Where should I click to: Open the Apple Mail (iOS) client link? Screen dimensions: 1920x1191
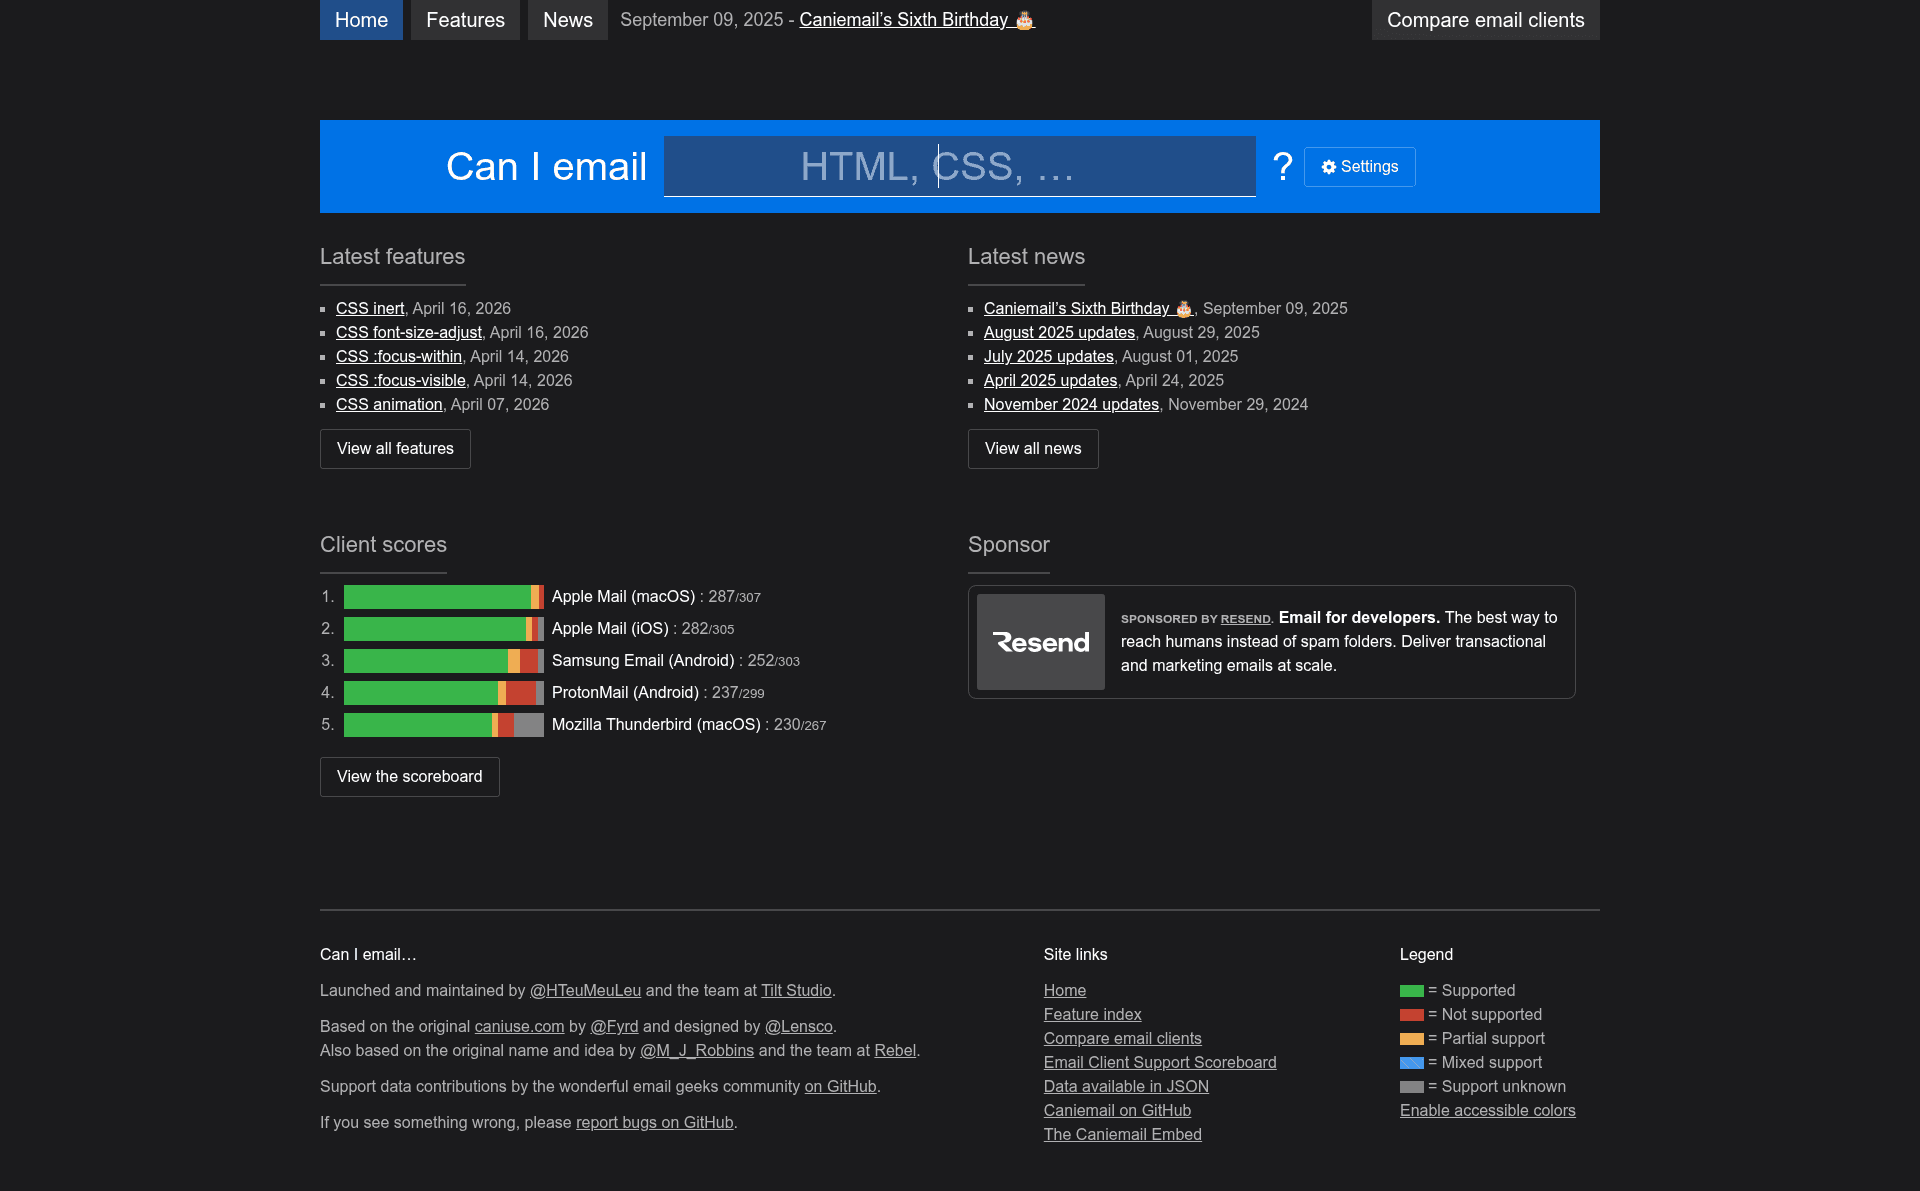click(610, 629)
